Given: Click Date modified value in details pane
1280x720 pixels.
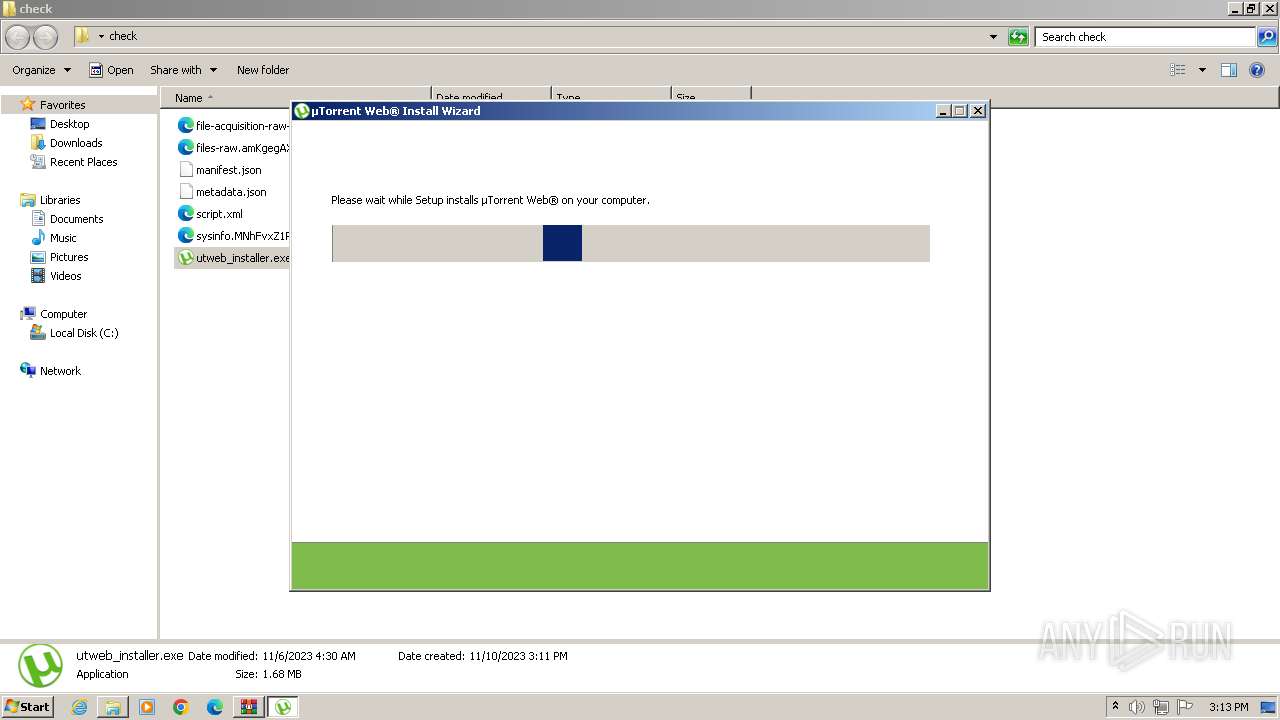Looking at the screenshot, I should (309, 656).
